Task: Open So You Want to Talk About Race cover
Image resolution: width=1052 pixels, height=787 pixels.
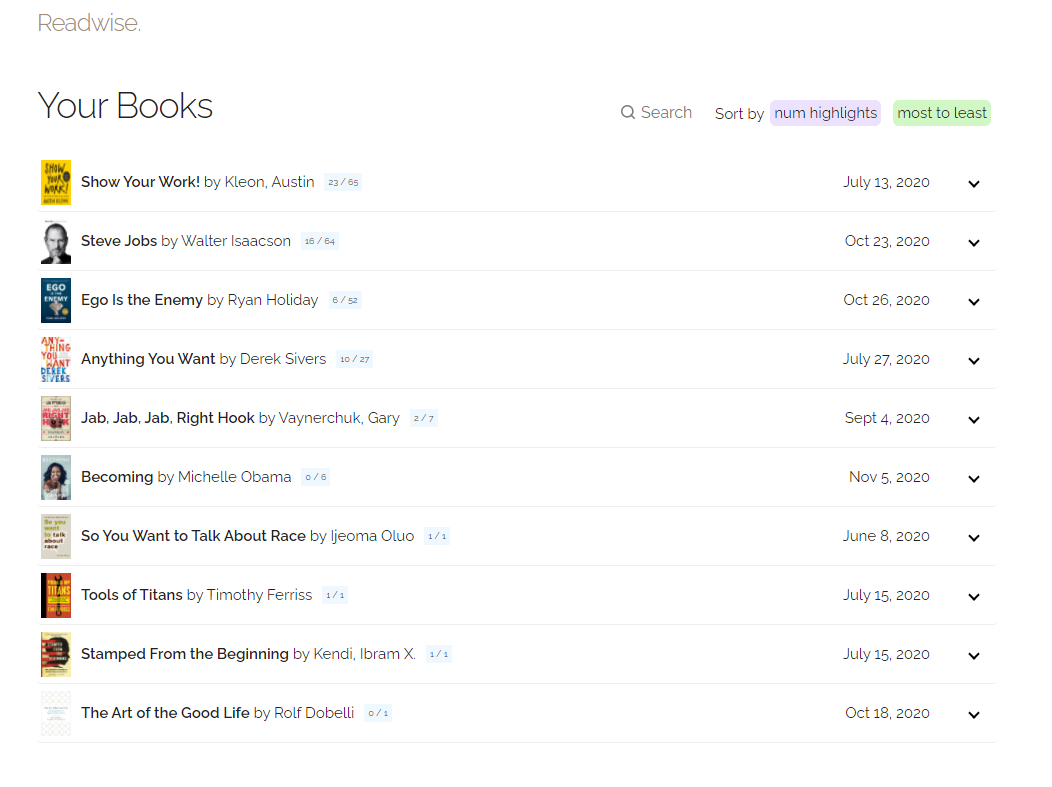Action: (x=56, y=537)
